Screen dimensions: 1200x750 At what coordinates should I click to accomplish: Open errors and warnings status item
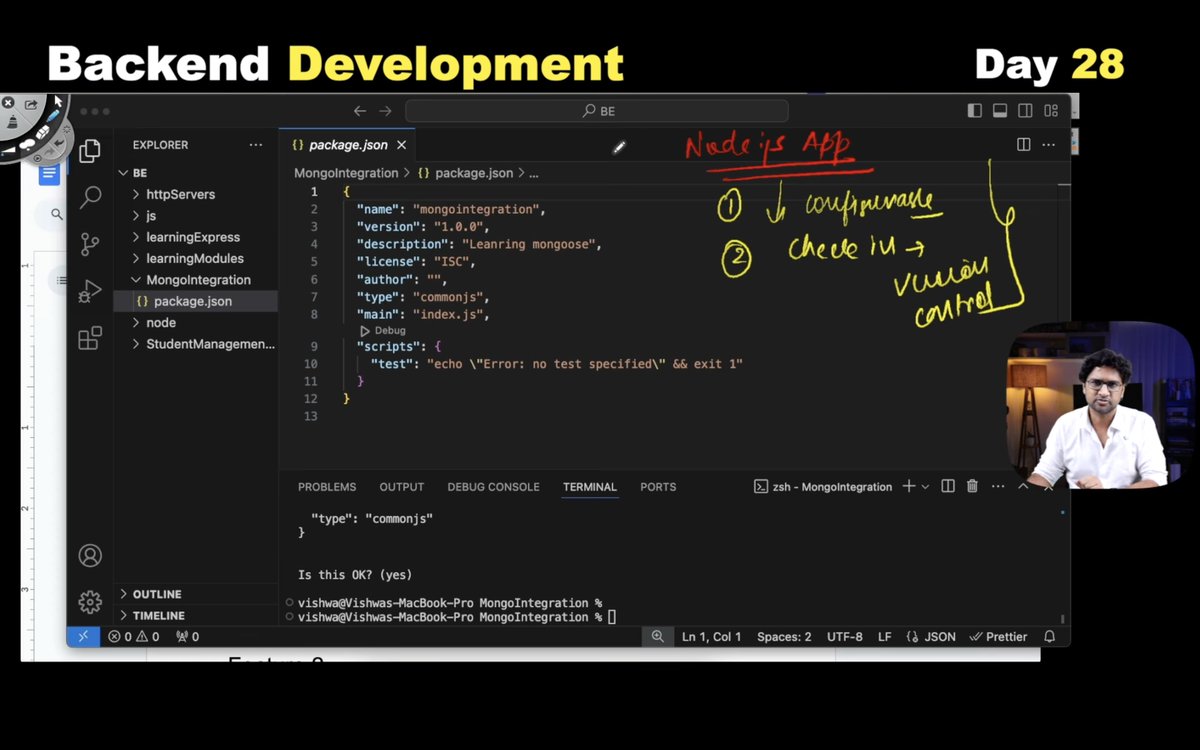134,637
